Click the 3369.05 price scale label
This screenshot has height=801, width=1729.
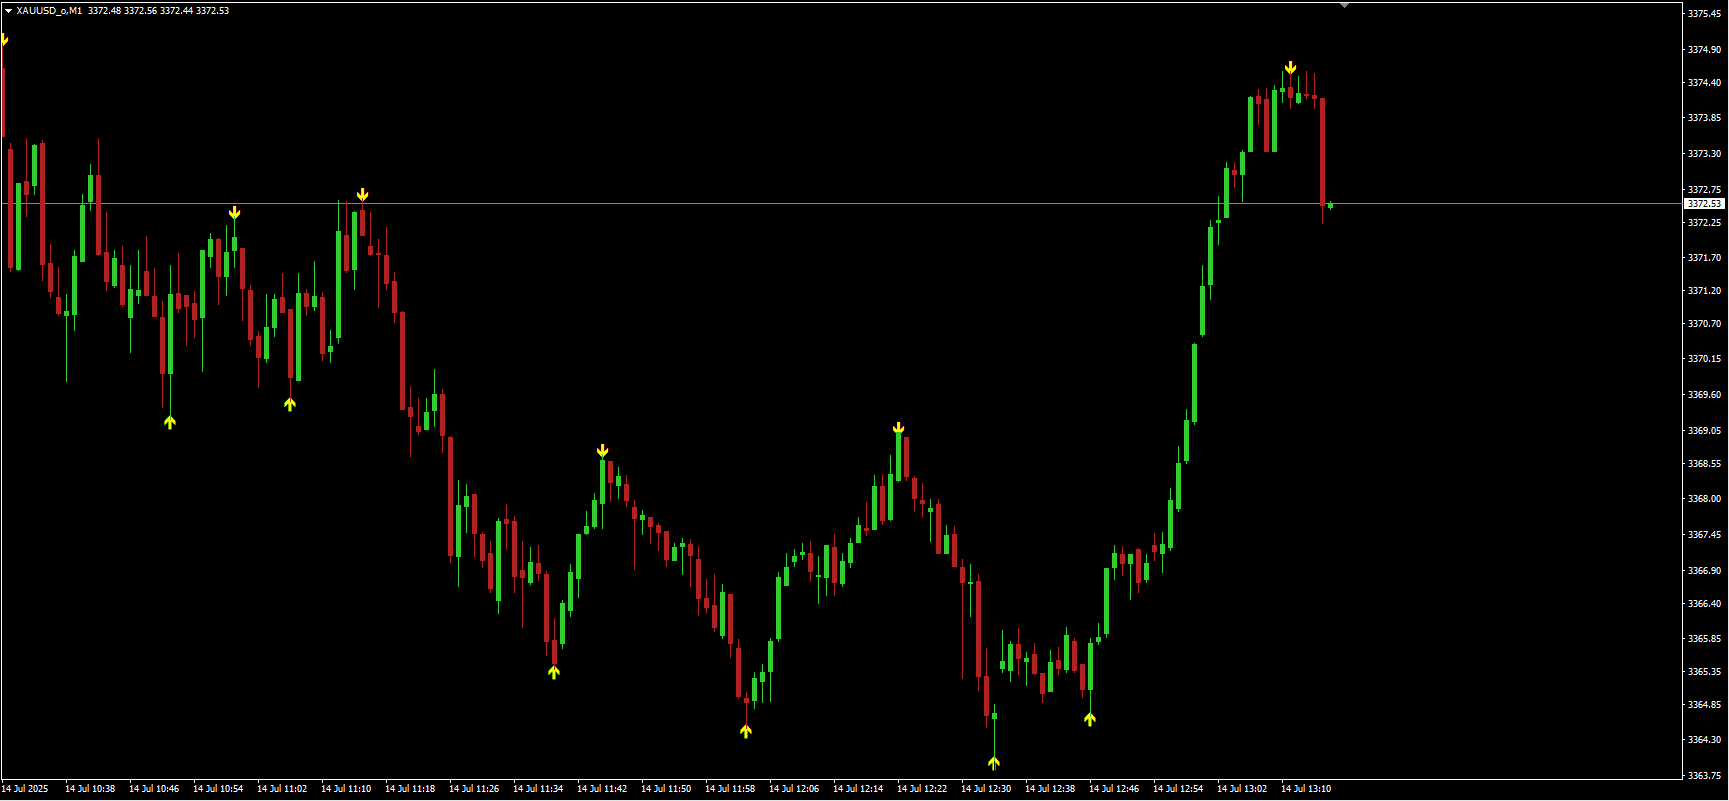tap(1704, 431)
